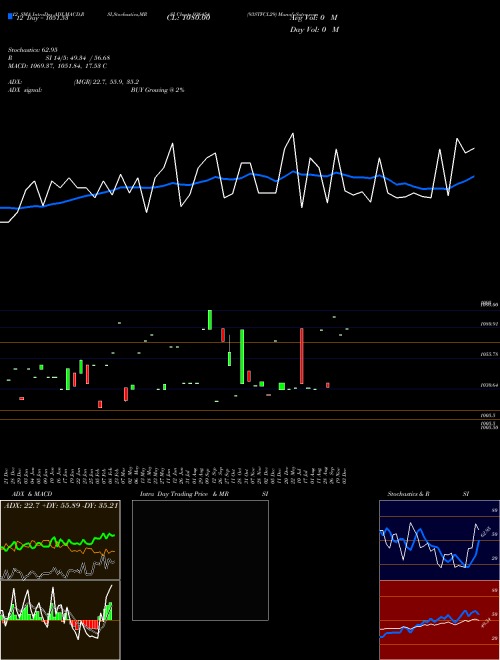Open the blue-background Stochastics chart panel
500x660 pixels.
pyautogui.click(x=439, y=540)
